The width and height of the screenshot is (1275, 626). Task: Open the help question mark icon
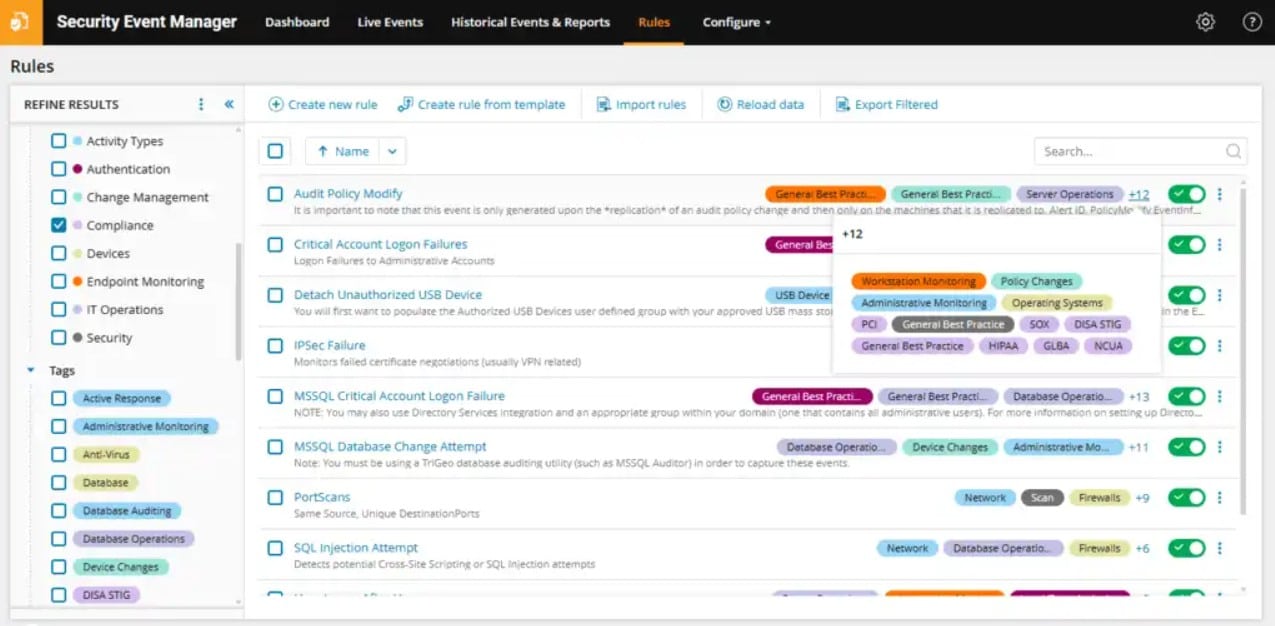1252,22
